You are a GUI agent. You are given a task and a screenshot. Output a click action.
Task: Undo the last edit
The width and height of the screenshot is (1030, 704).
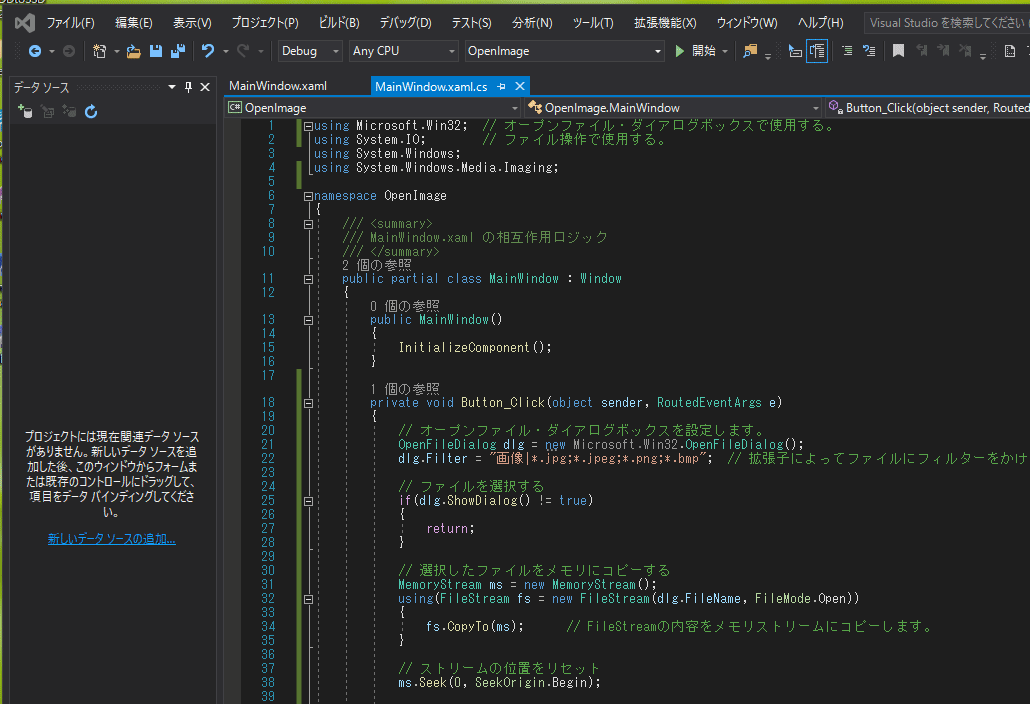click(x=208, y=51)
